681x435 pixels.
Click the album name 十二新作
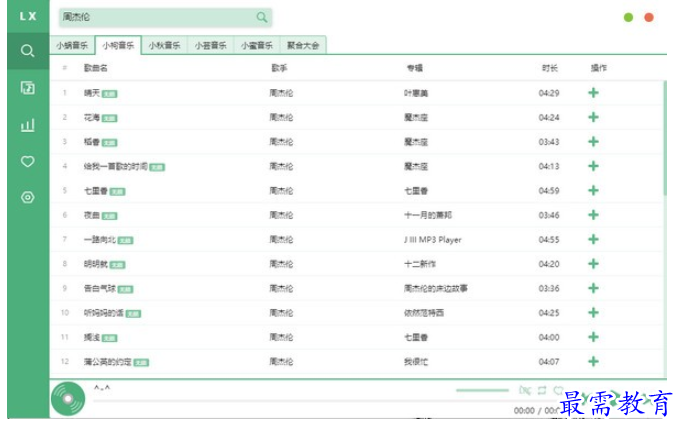coord(420,264)
